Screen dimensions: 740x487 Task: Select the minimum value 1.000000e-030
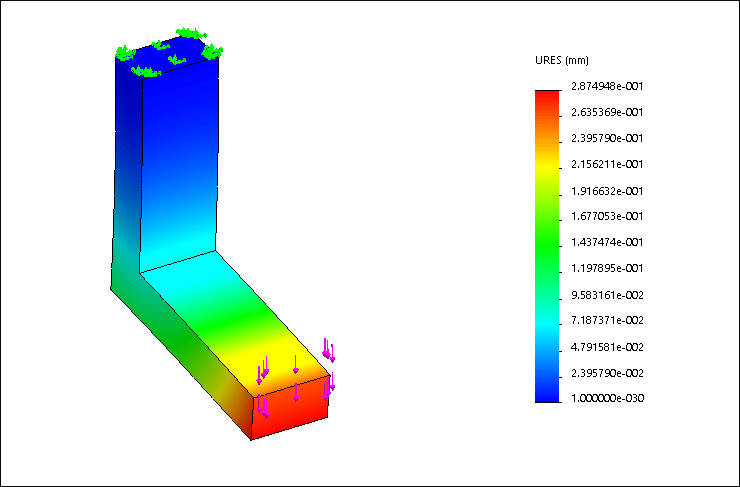pos(607,398)
